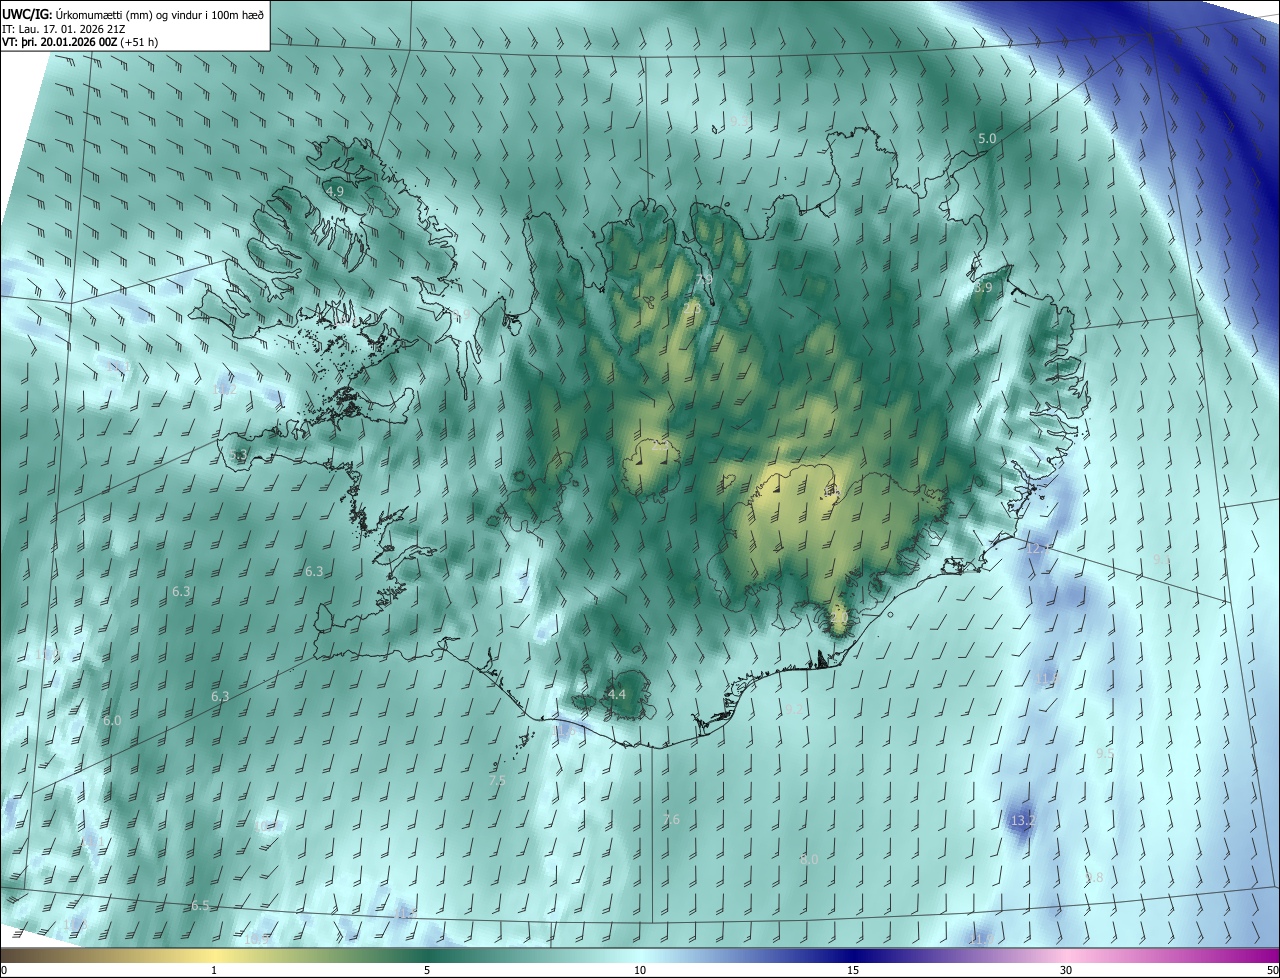Click the 5.0 value label in the northeast
The width and height of the screenshot is (1280, 978).
987,139
